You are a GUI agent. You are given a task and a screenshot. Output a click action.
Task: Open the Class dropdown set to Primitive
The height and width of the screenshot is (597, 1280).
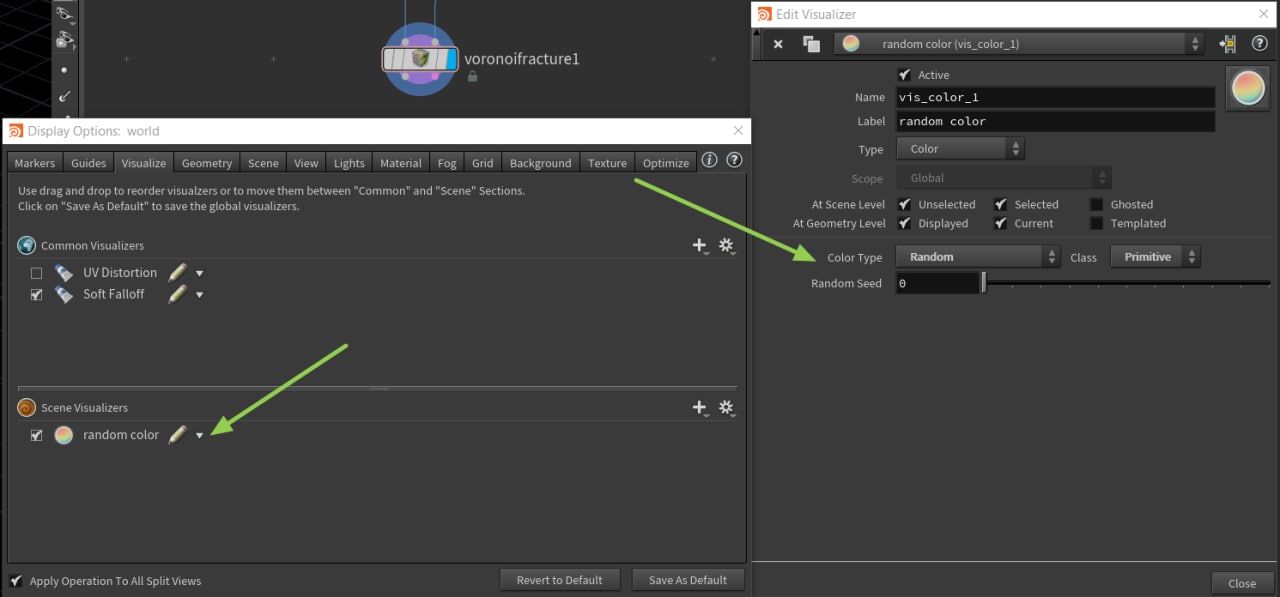(x=1155, y=257)
